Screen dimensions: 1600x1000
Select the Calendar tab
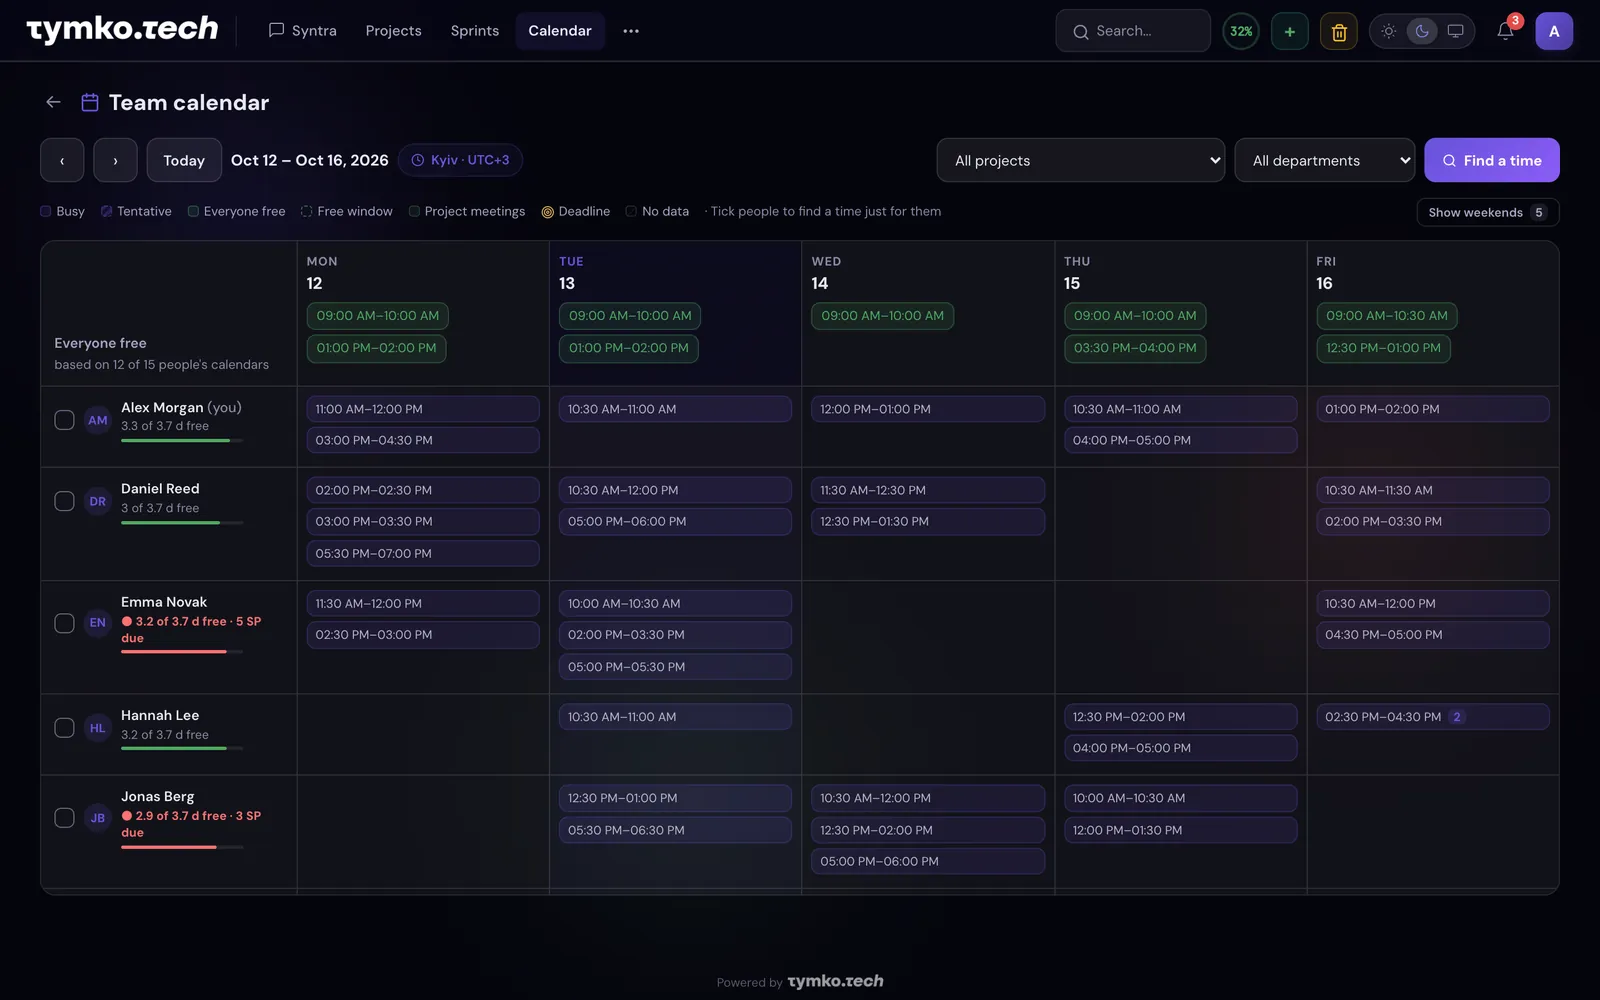click(x=559, y=31)
